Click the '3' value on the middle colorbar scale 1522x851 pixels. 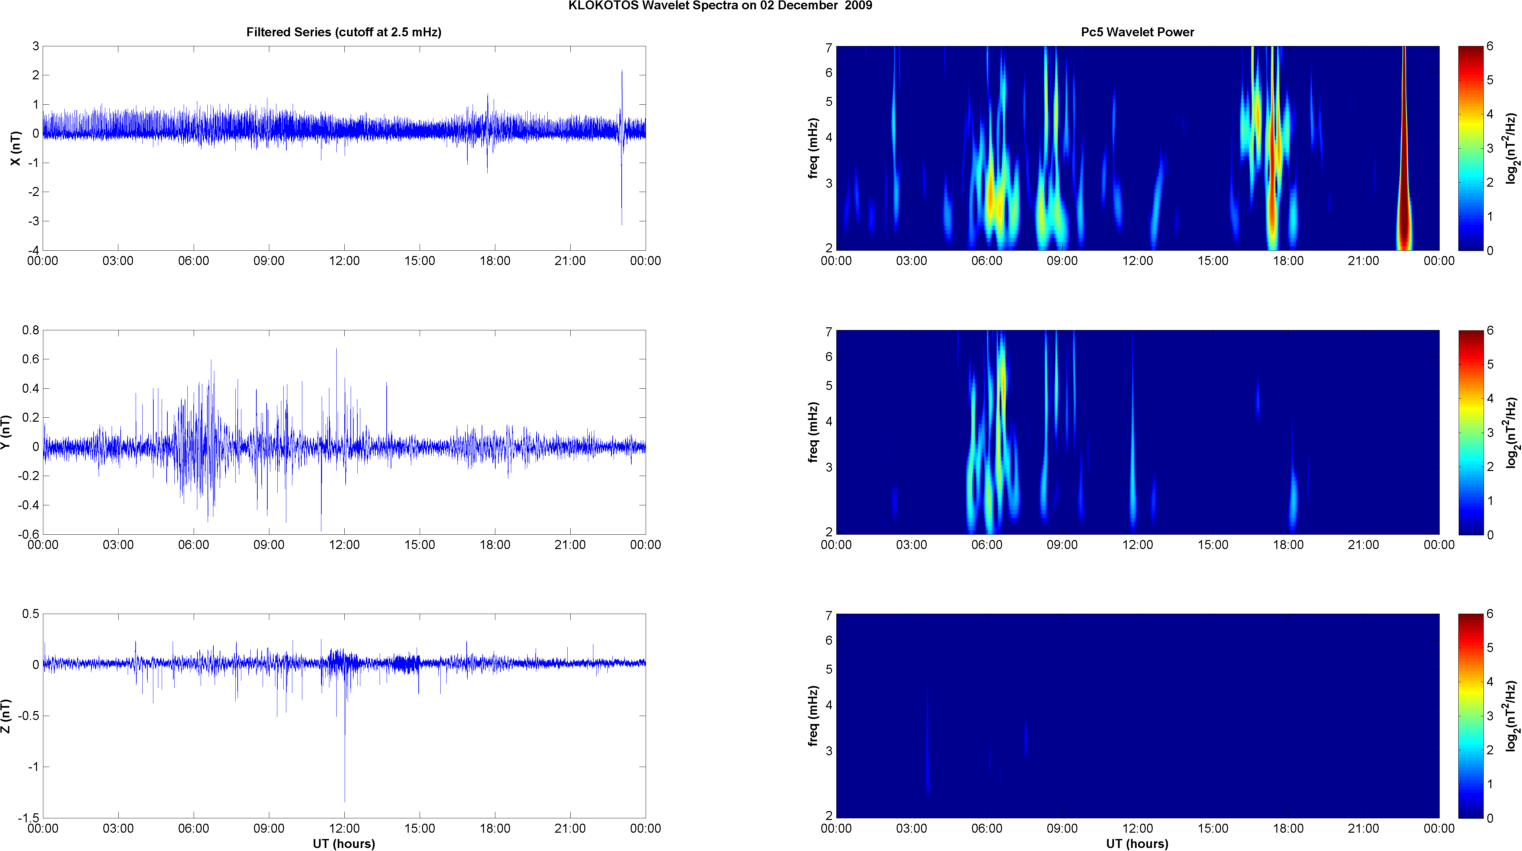tap(1490, 432)
